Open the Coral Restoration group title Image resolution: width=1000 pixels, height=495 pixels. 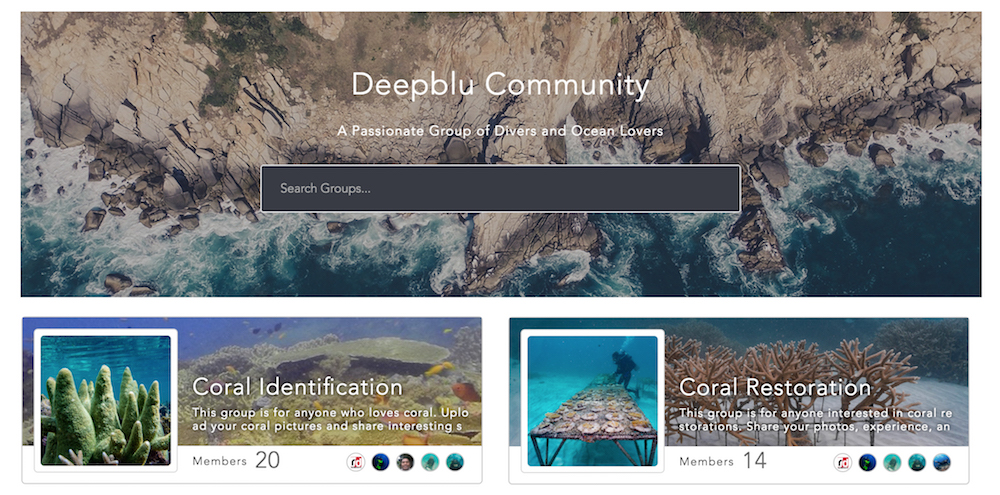[x=775, y=387]
